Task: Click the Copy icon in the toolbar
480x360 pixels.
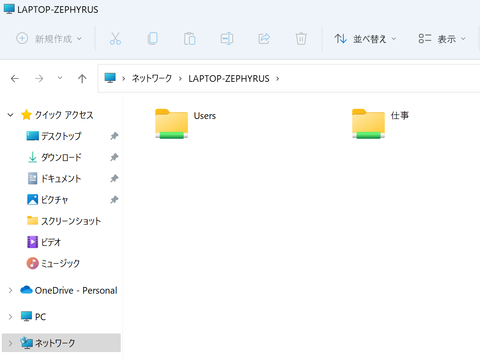Action: coord(153,39)
